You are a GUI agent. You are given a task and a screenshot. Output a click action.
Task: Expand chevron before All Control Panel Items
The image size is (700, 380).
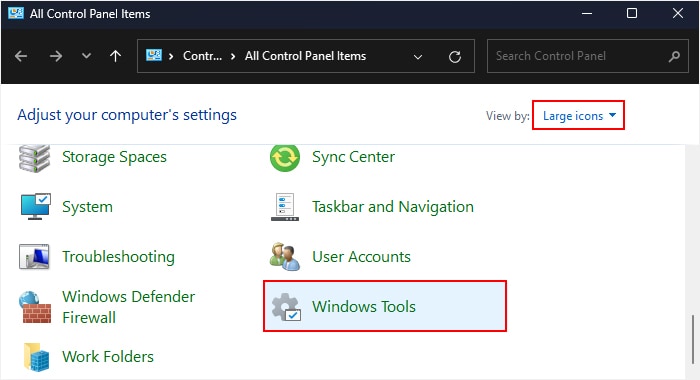pos(233,56)
